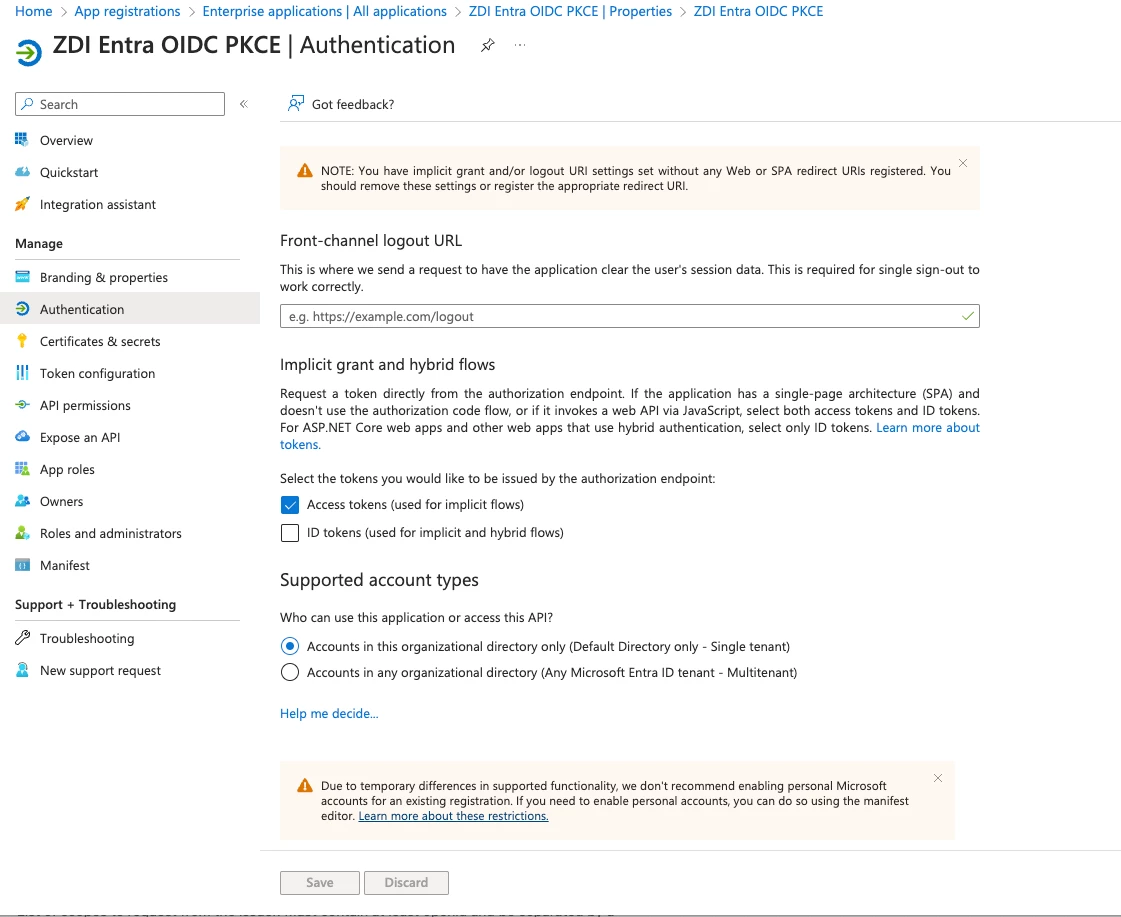Click the Certificates & secrets key icon

[22, 341]
